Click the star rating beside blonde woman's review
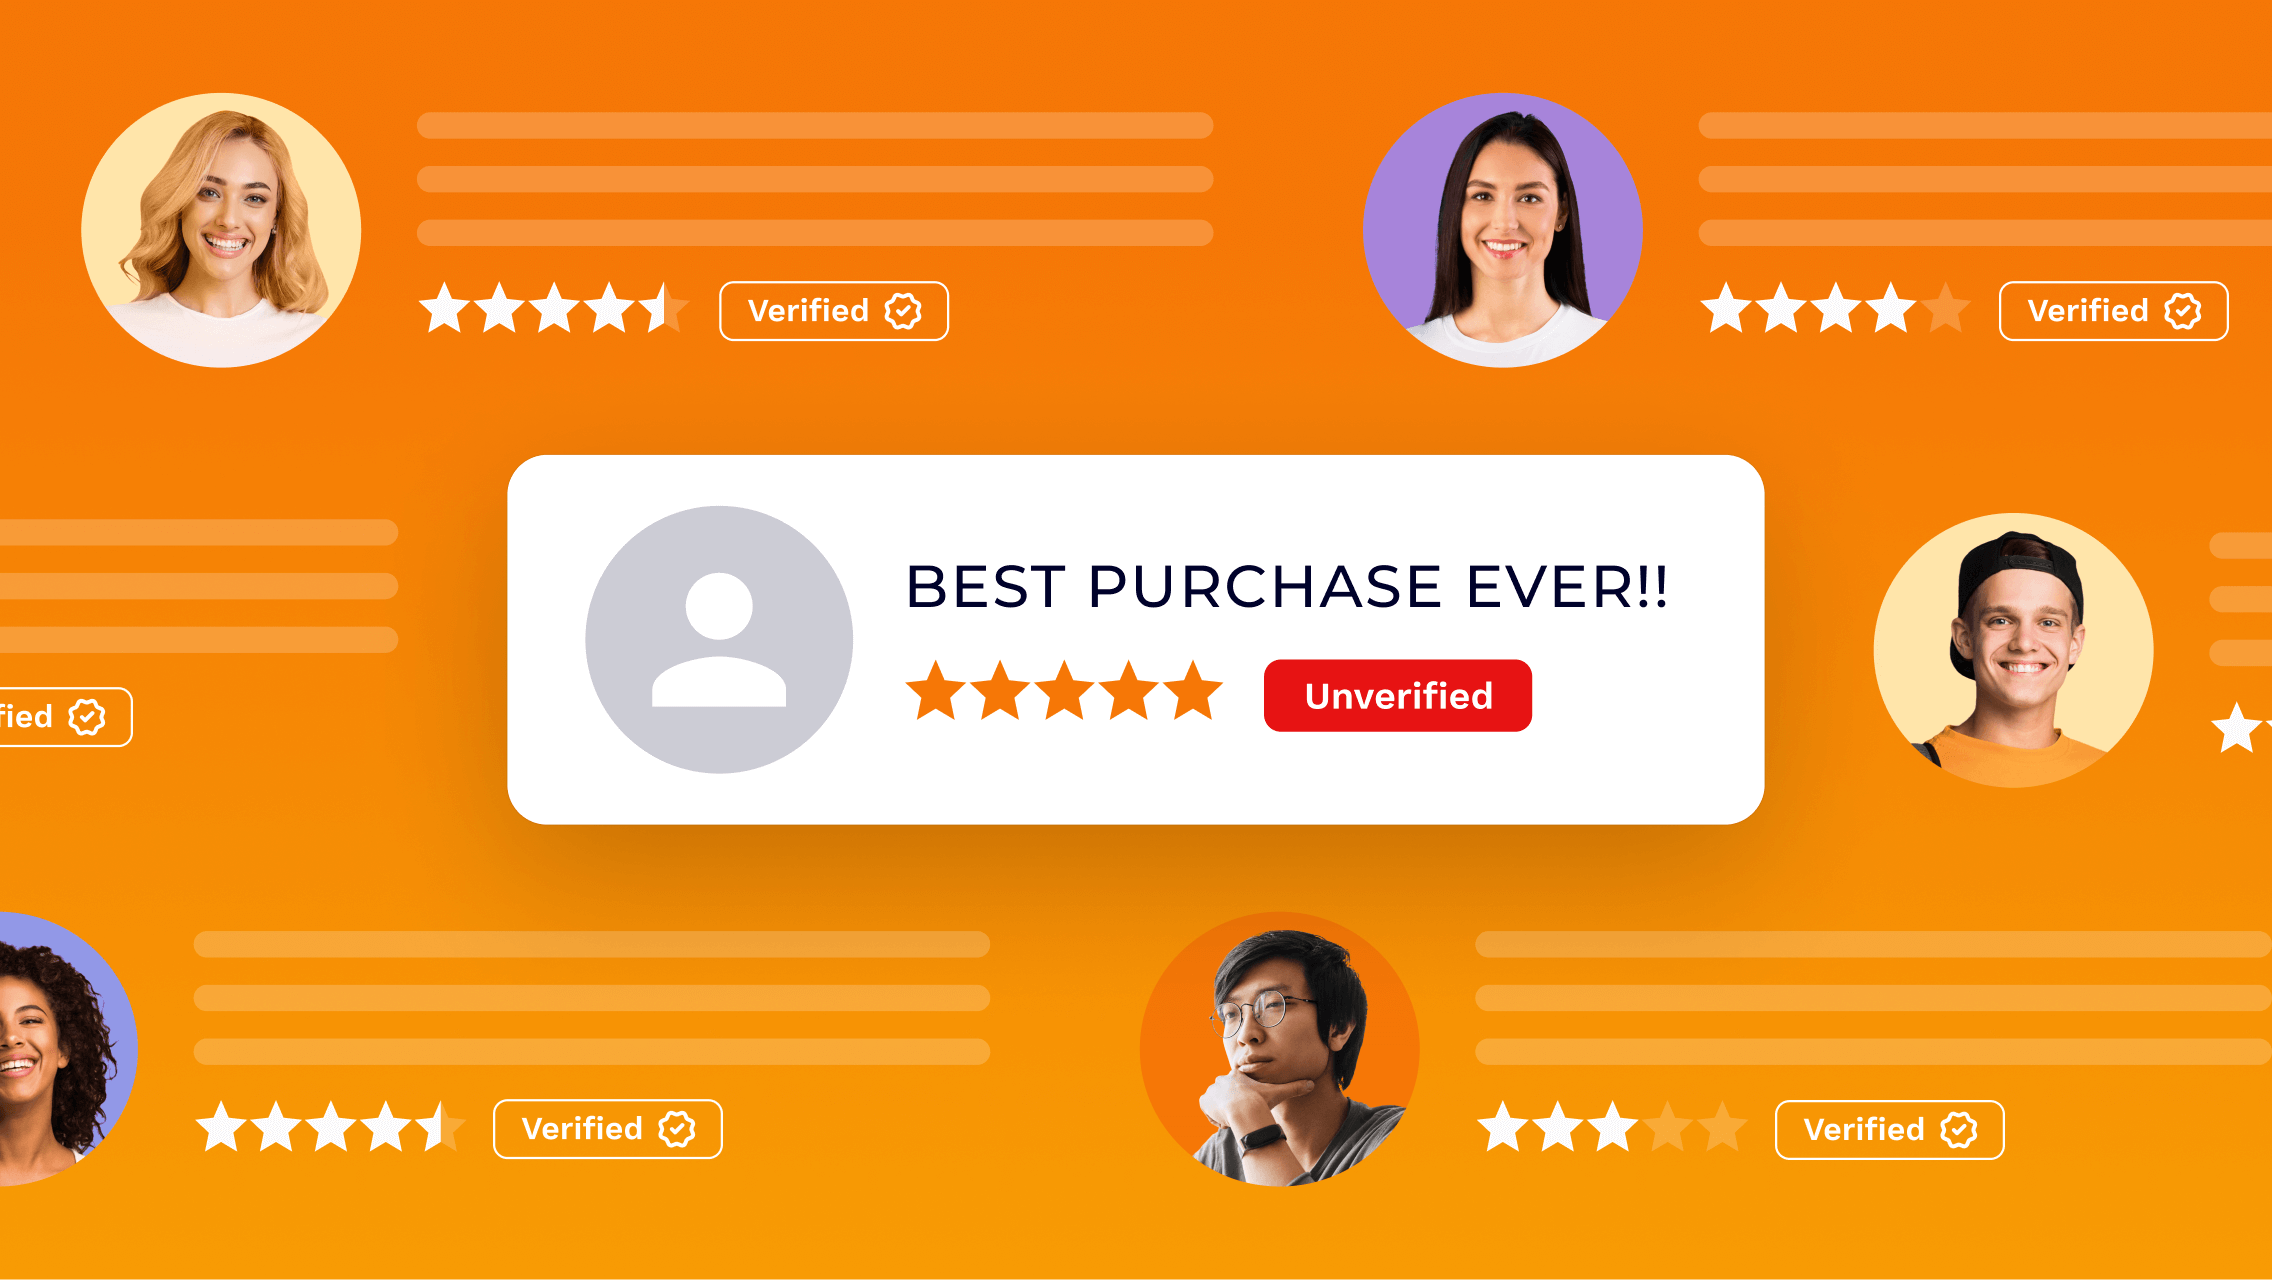Screen dimensions: 2272x1280 [x=554, y=308]
